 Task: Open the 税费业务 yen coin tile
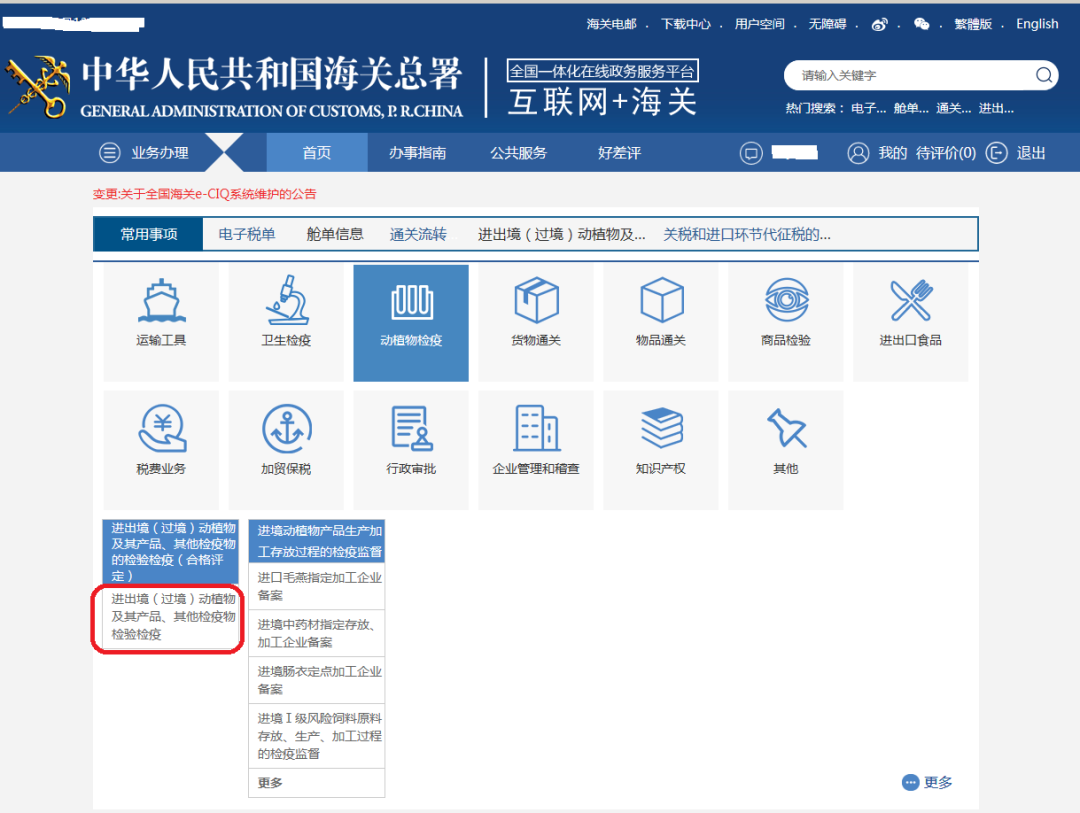[x=161, y=450]
